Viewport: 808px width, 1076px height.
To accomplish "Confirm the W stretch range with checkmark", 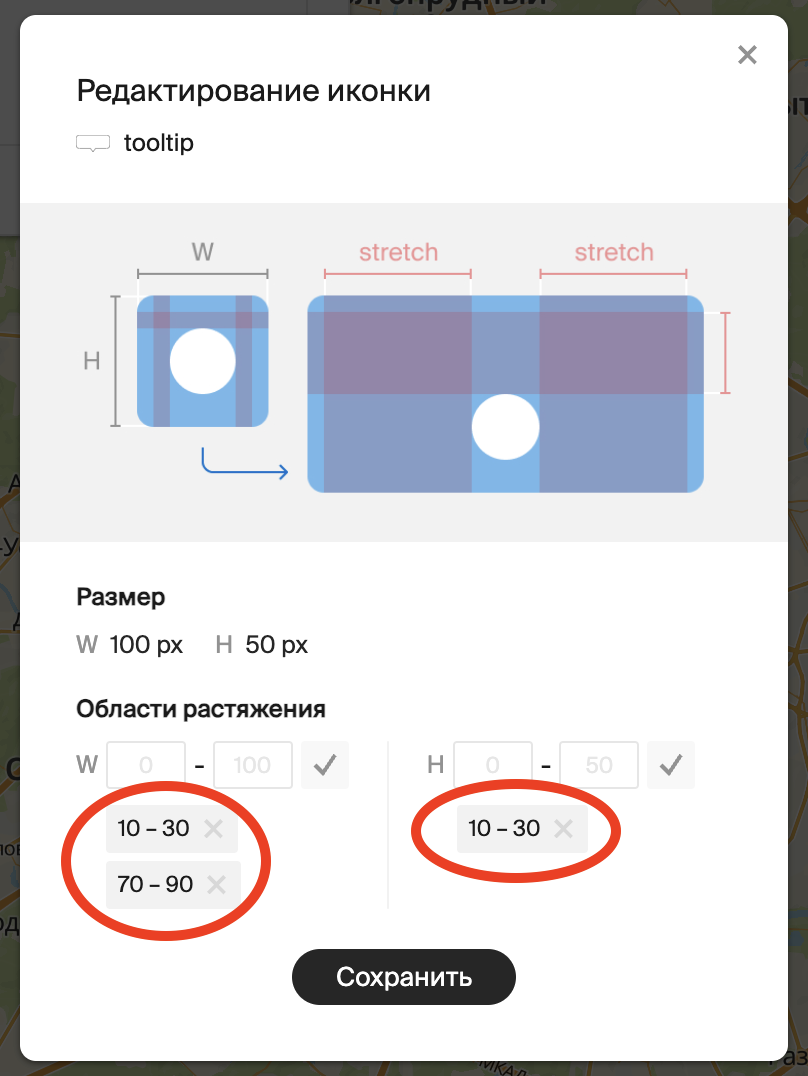I will (x=325, y=764).
